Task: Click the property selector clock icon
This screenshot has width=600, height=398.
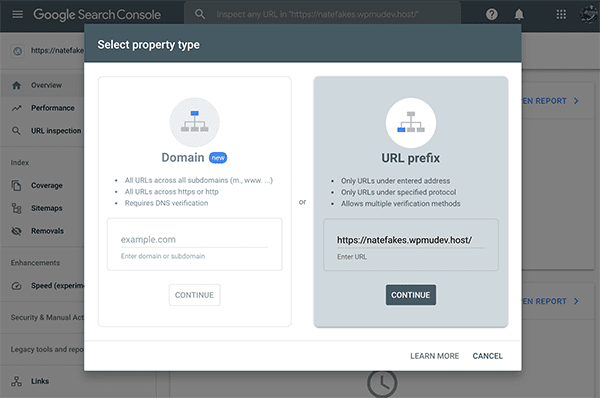Action: coord(18,51)
